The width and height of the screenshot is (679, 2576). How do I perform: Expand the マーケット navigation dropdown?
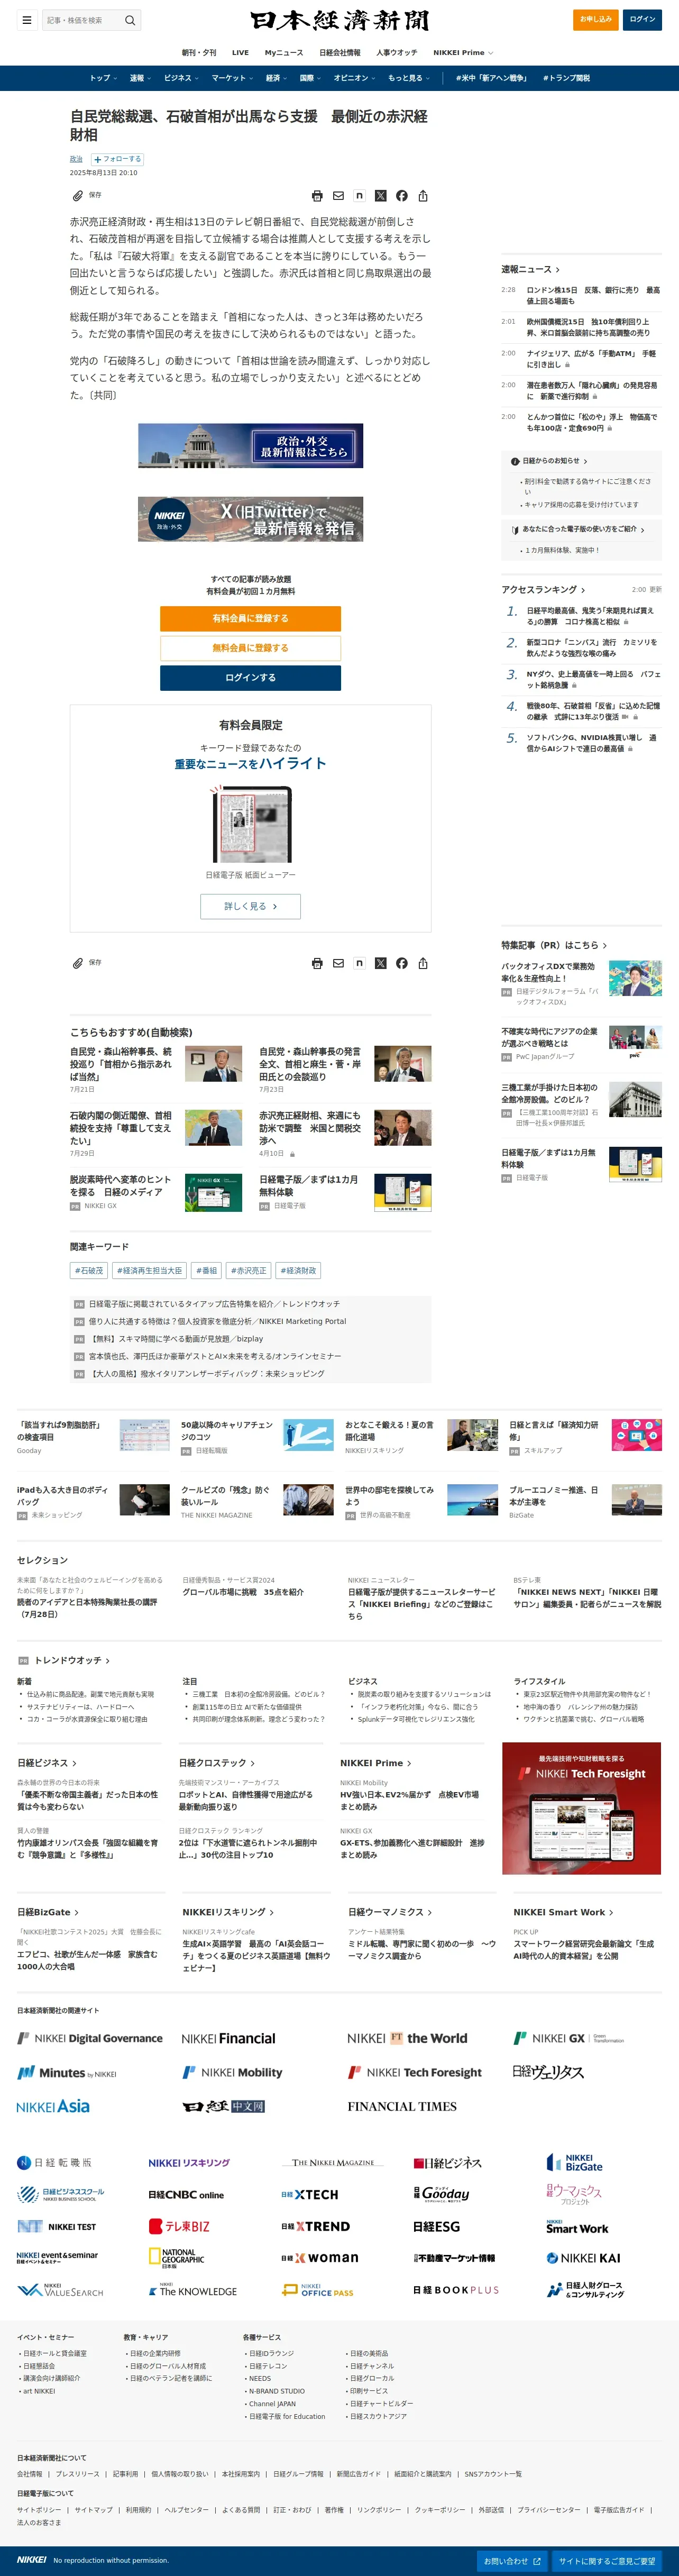click(x=231, y=78)
